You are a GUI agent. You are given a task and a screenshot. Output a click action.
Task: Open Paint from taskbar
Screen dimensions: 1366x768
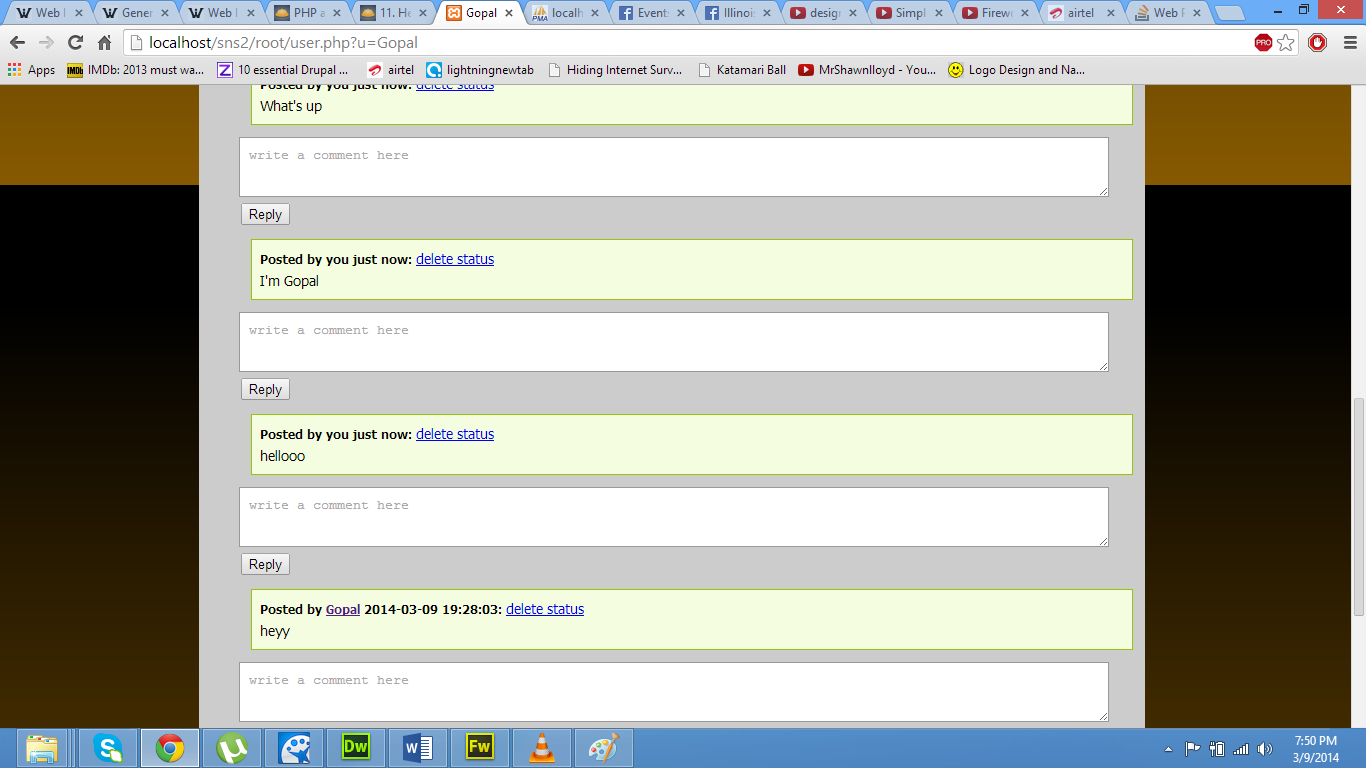[604, 748]
